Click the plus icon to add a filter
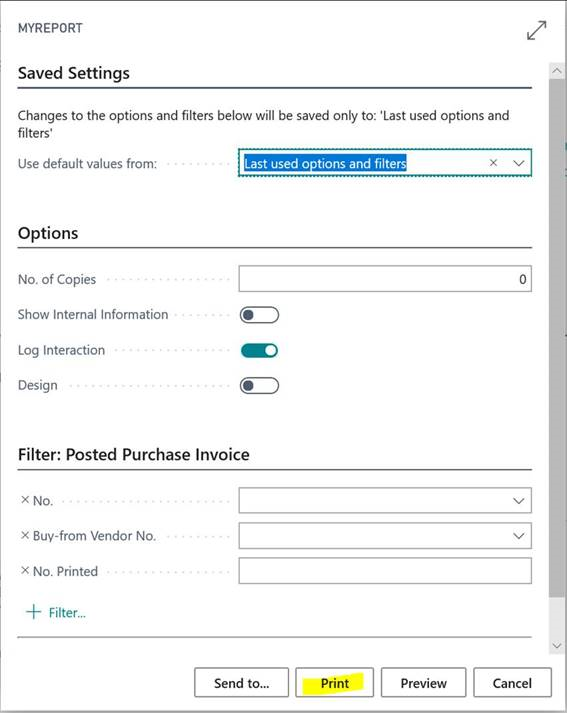Screen dimensions: 567x713 click(x=34, y=612)
